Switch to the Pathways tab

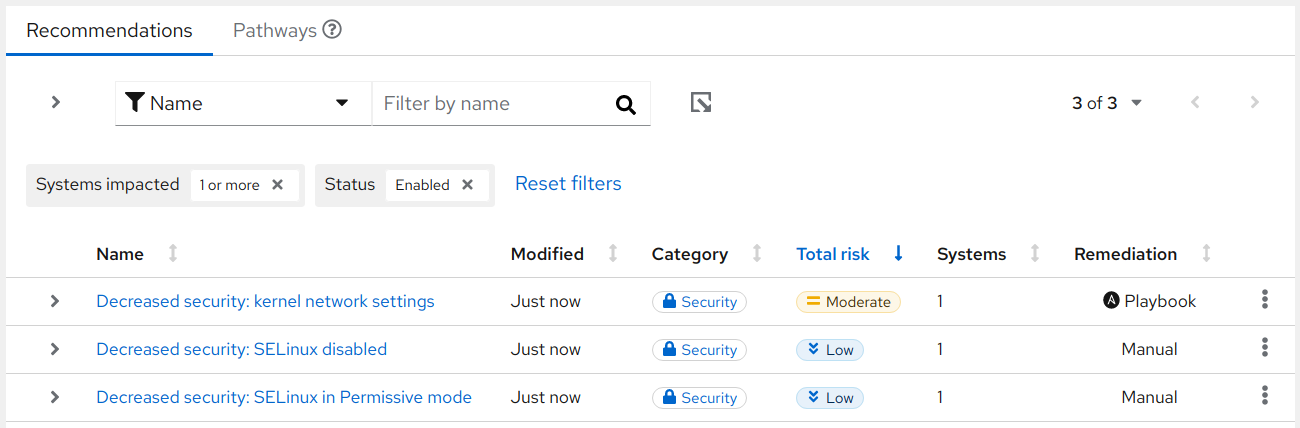click(x=275, y=30)
